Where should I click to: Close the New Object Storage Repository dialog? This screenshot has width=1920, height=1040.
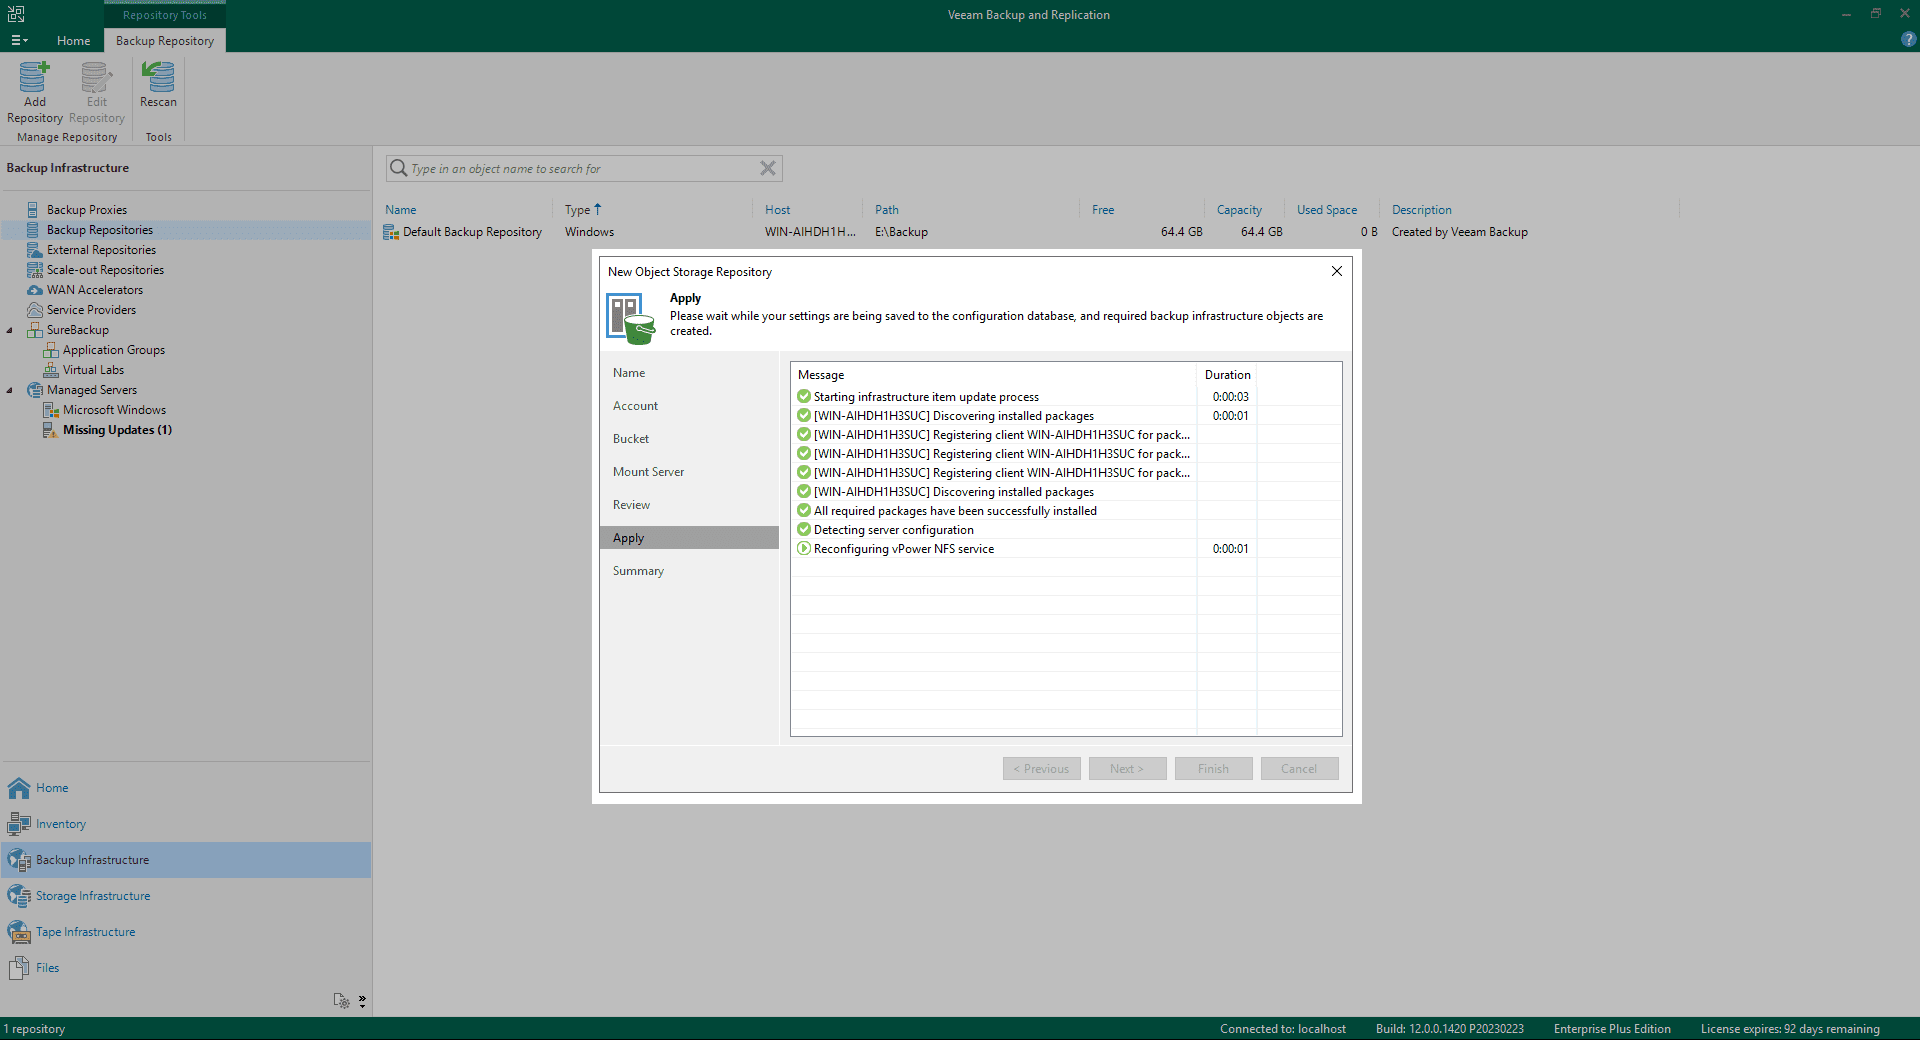click(x=1336, y=271)
